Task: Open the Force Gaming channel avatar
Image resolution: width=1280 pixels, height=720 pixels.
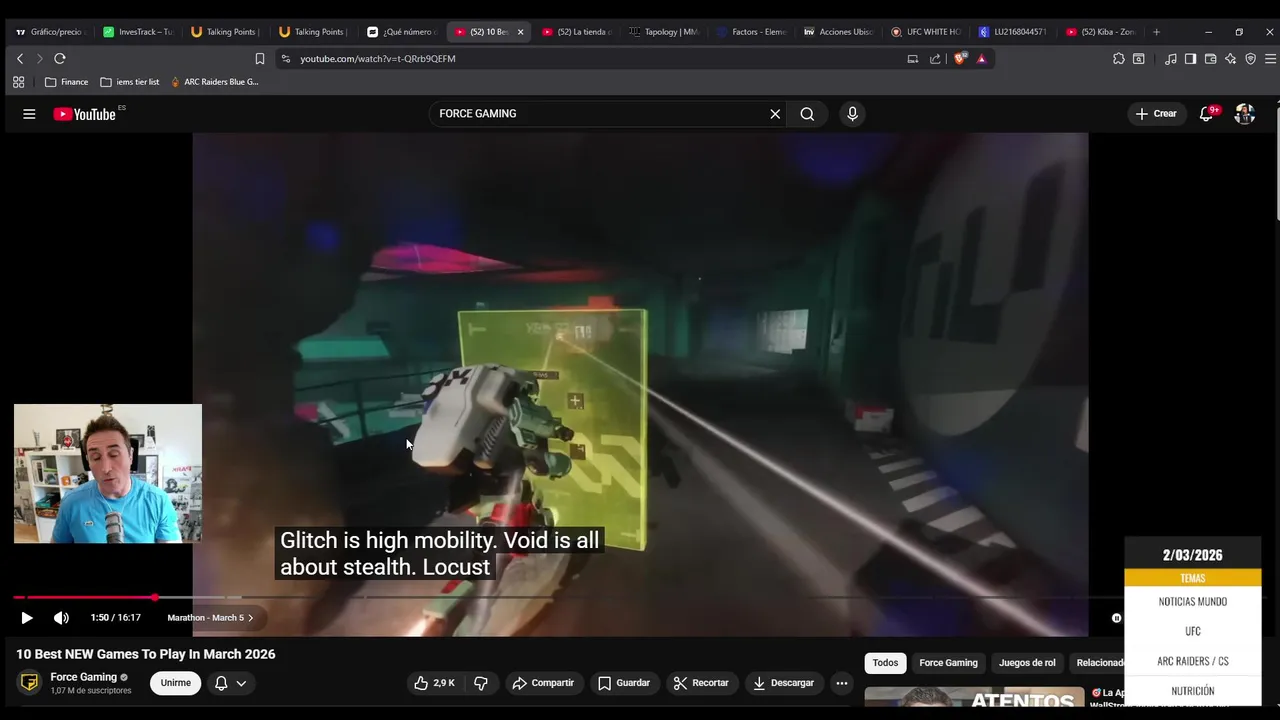Action: click(x=30, y=683)
